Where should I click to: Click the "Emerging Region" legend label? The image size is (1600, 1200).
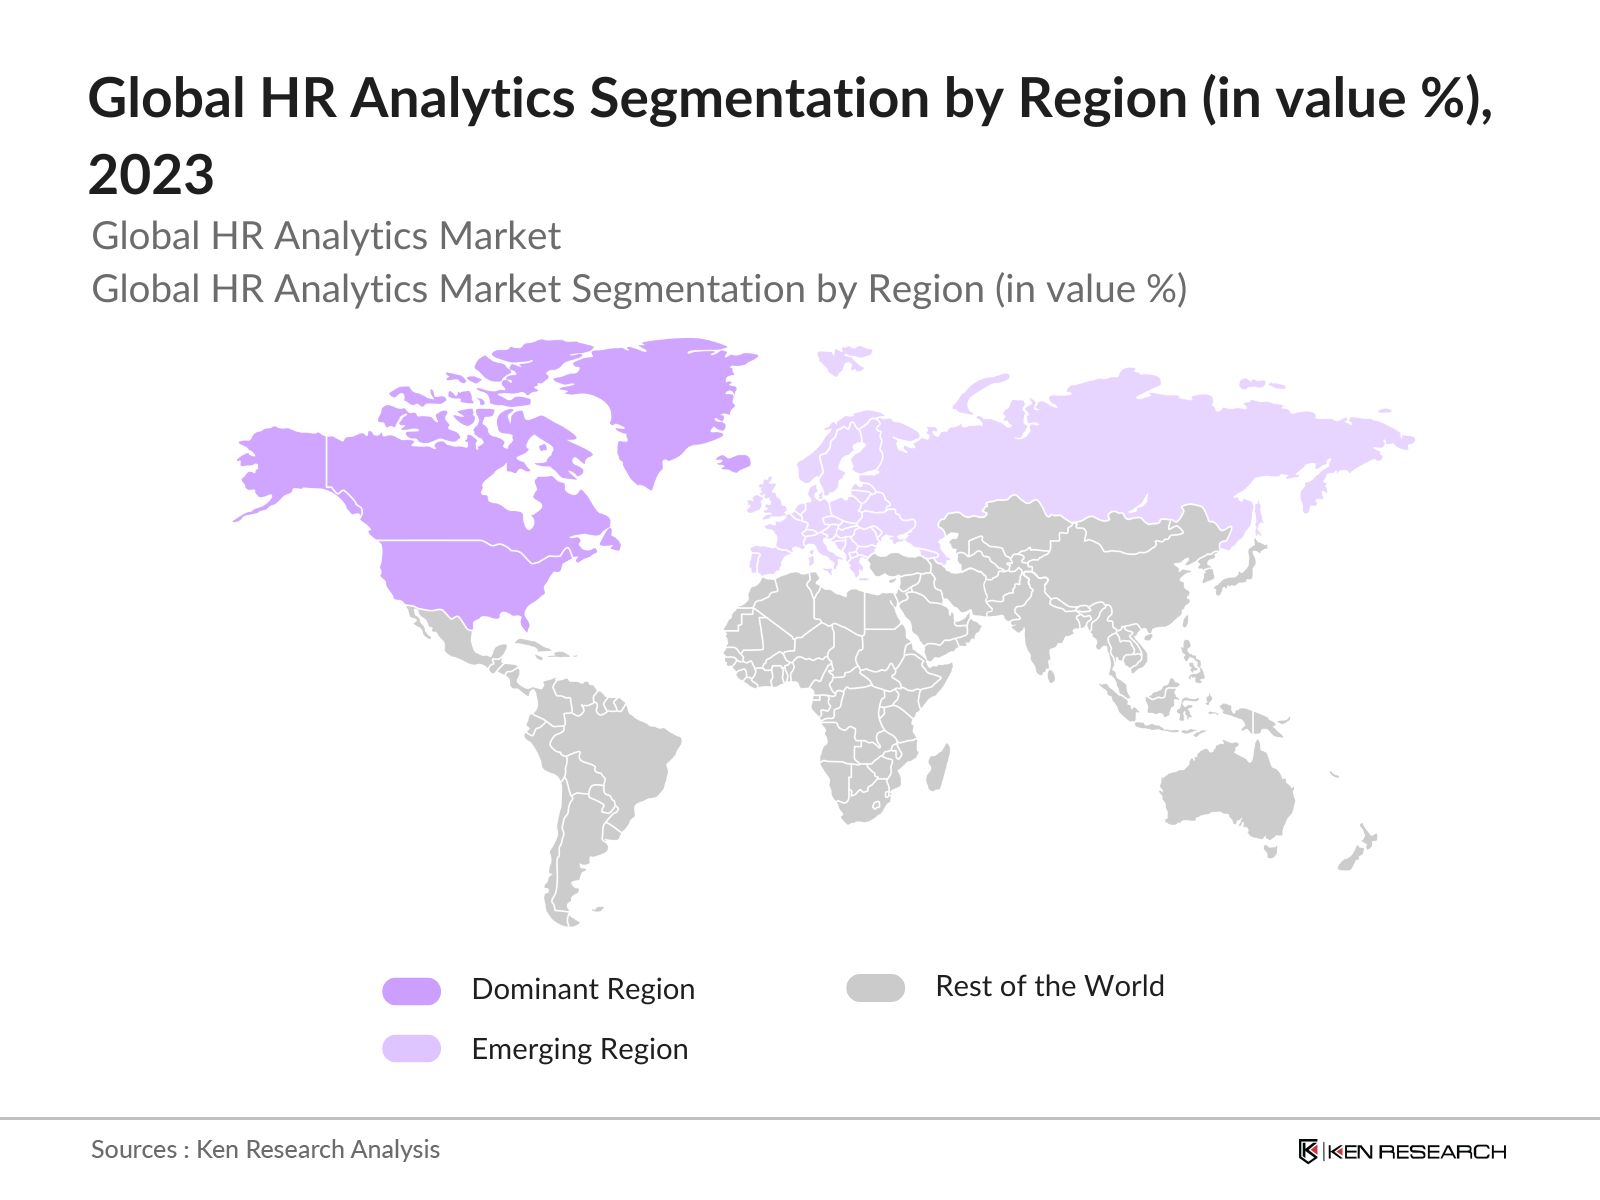coord(579,1049)
